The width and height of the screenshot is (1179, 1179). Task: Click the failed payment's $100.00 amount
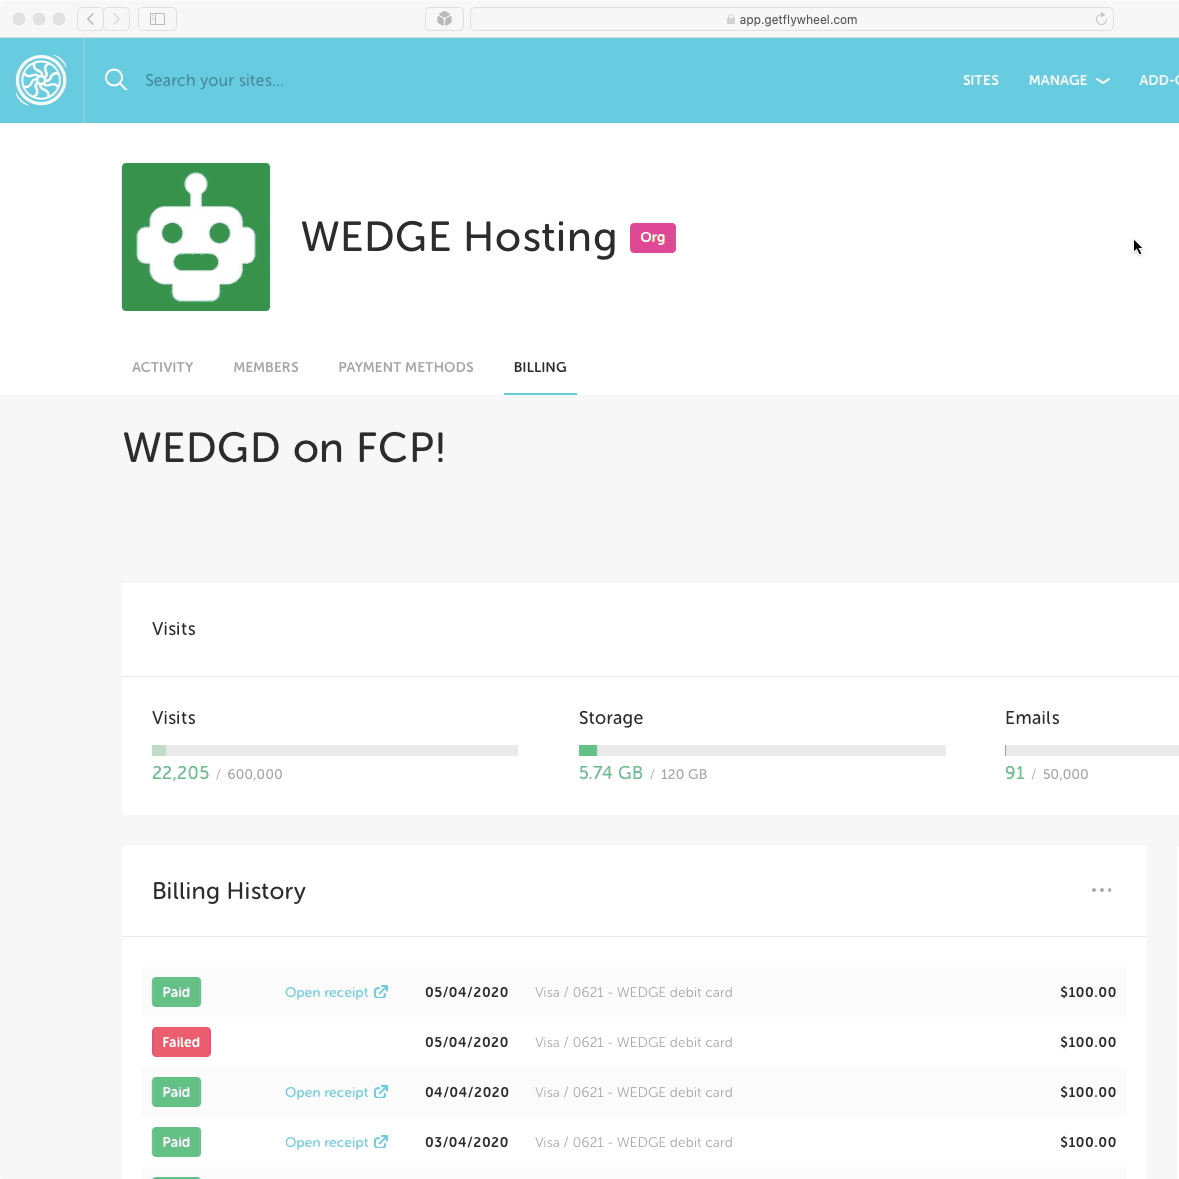(1087, 1042)
